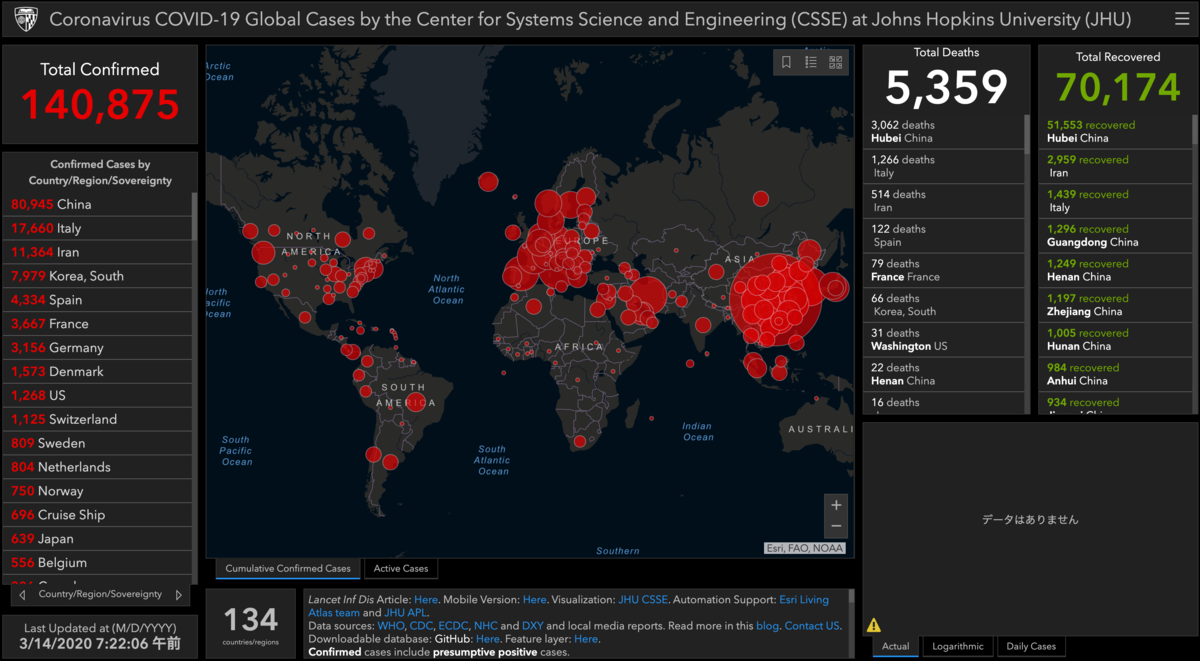
Task: Zoom out of the map with minus button
Action: (x=837, y=527)
